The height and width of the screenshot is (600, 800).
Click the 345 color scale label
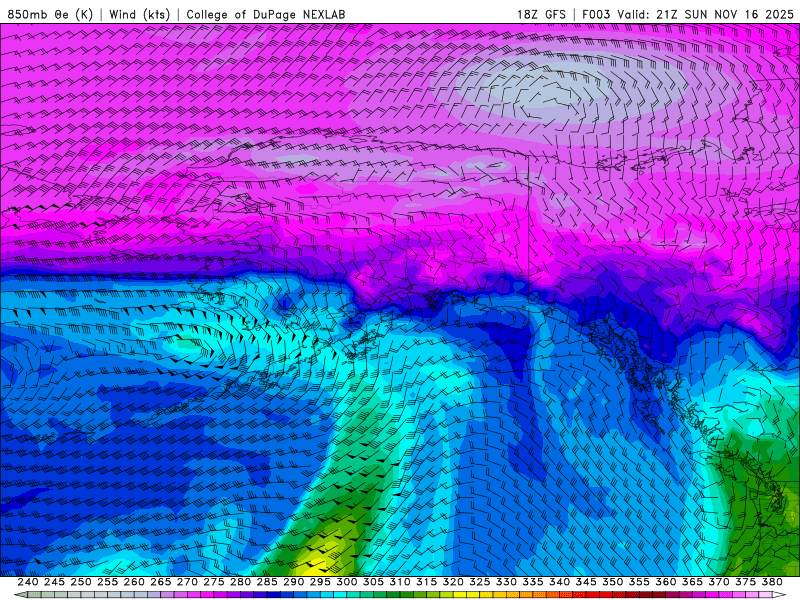coord(586,582)
